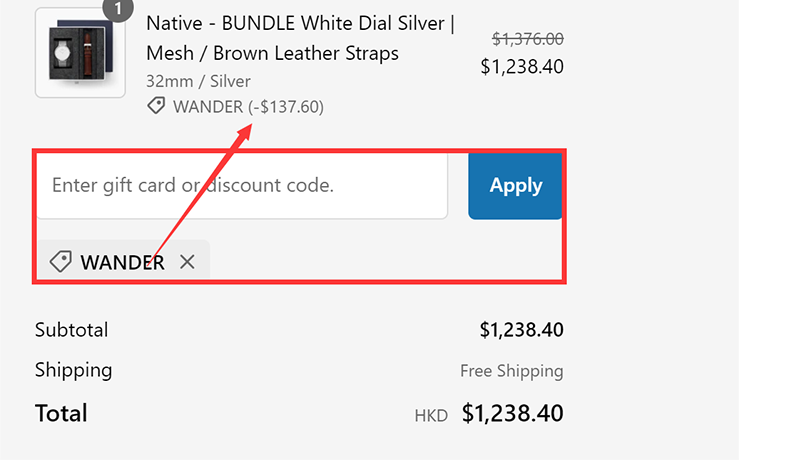Click the quantity badge showing 1
Image resolution: width=800 pixels, height=460 pixels.
pyautogui.click(x=118, y=9)
